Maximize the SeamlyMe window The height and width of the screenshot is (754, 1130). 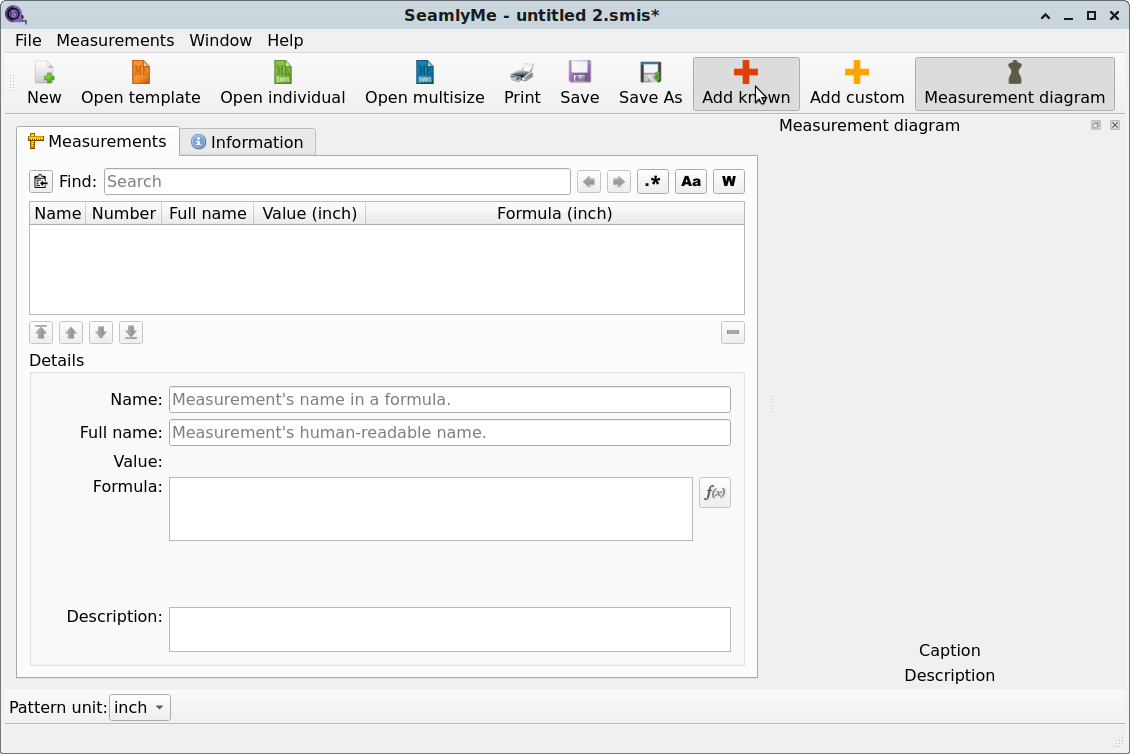[1091, 16]
